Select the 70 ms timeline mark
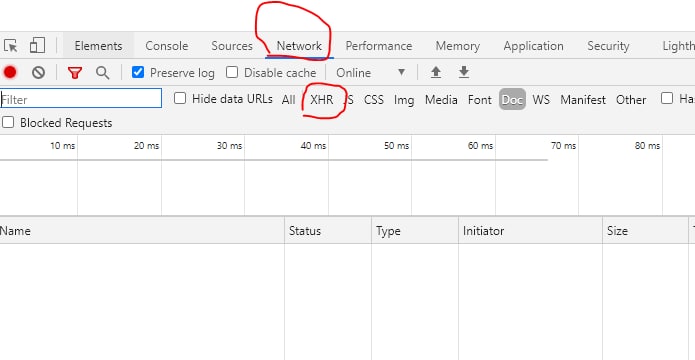The height and width of the screenshot is (360, 695). point(563,146)
